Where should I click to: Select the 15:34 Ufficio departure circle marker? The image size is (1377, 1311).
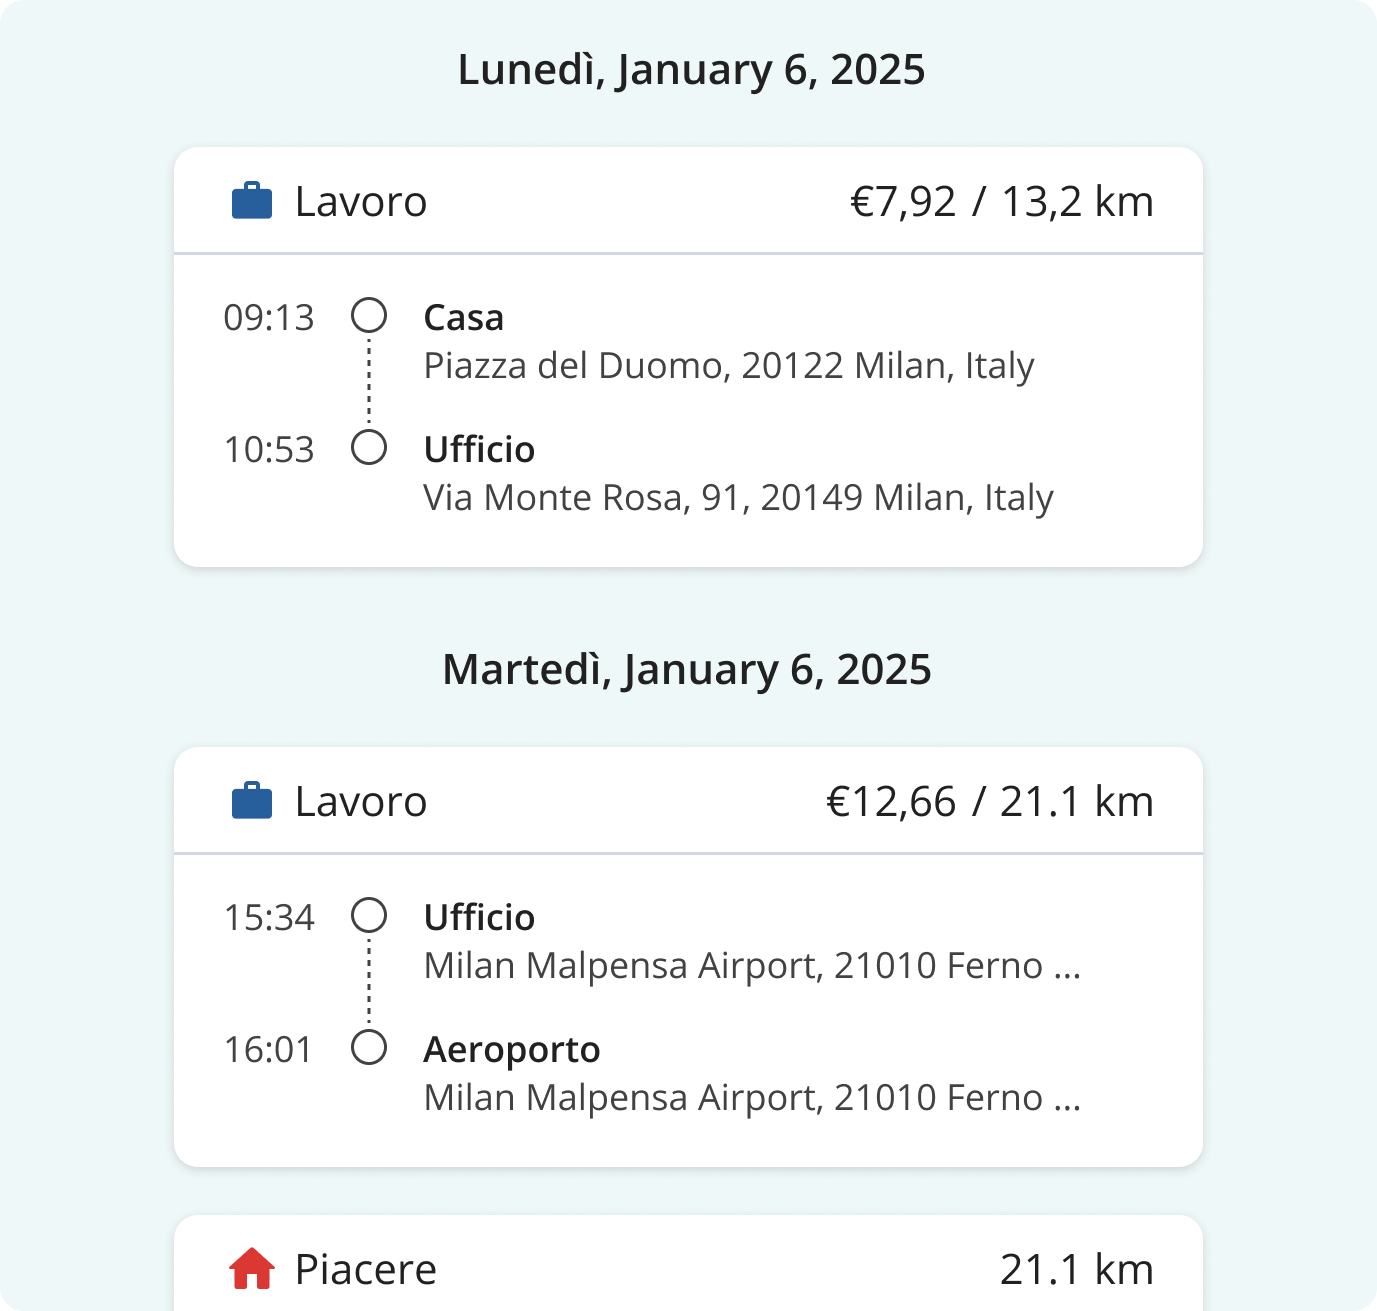(x=369, y=916)
